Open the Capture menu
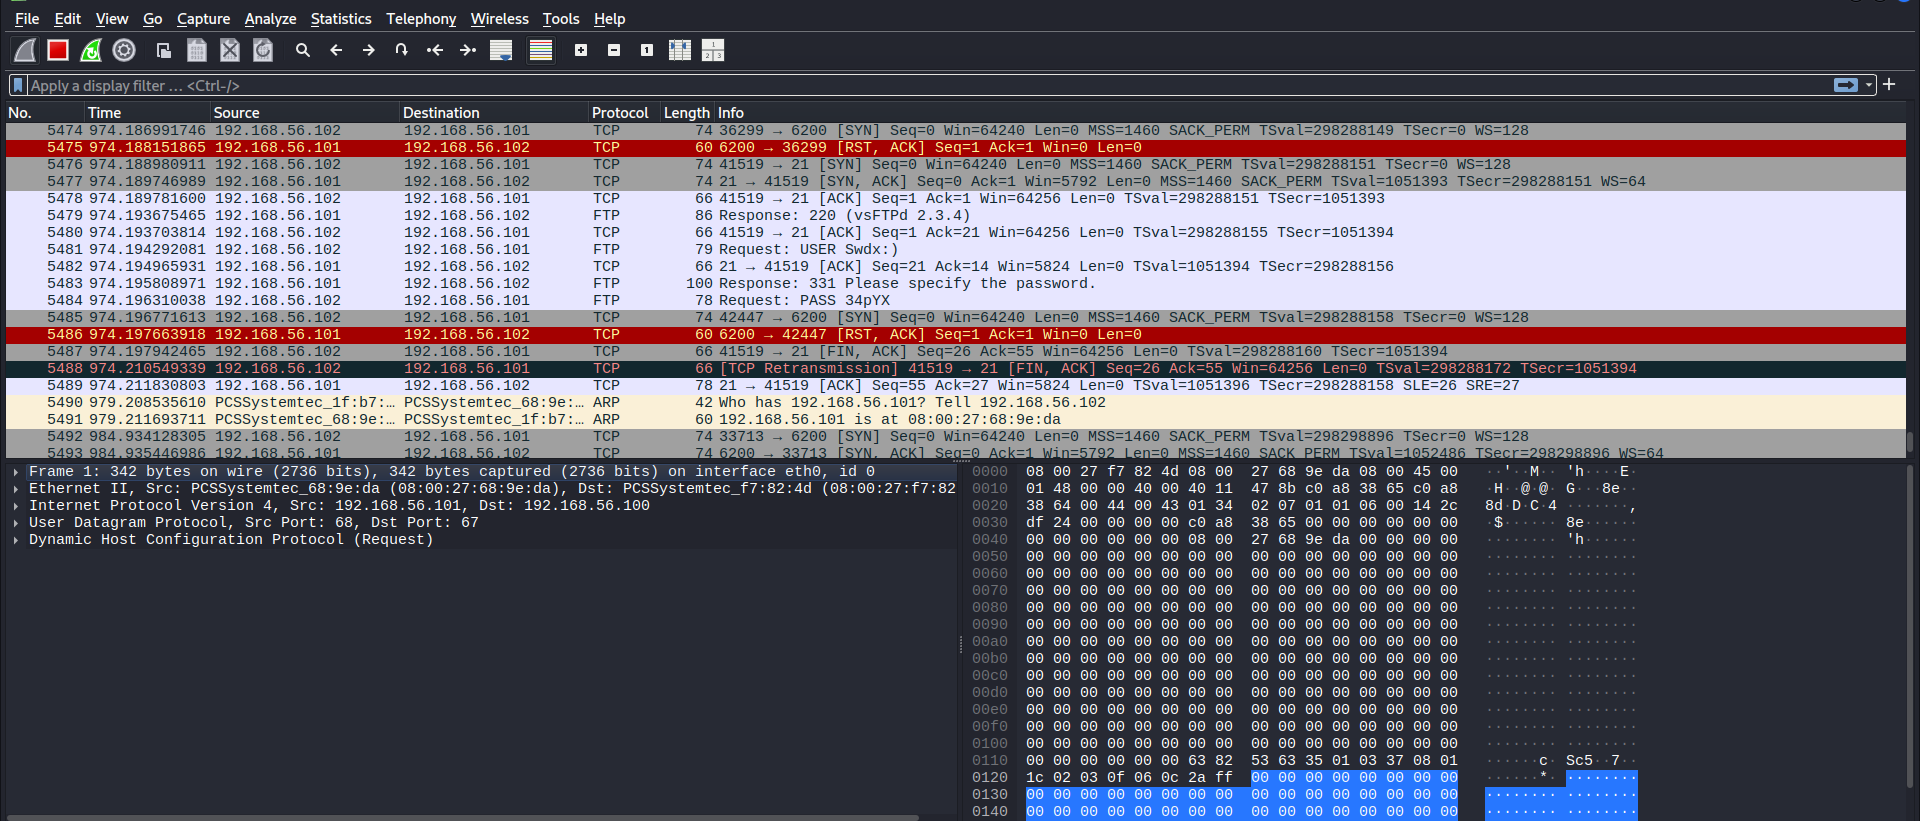 tap(203, 19)
